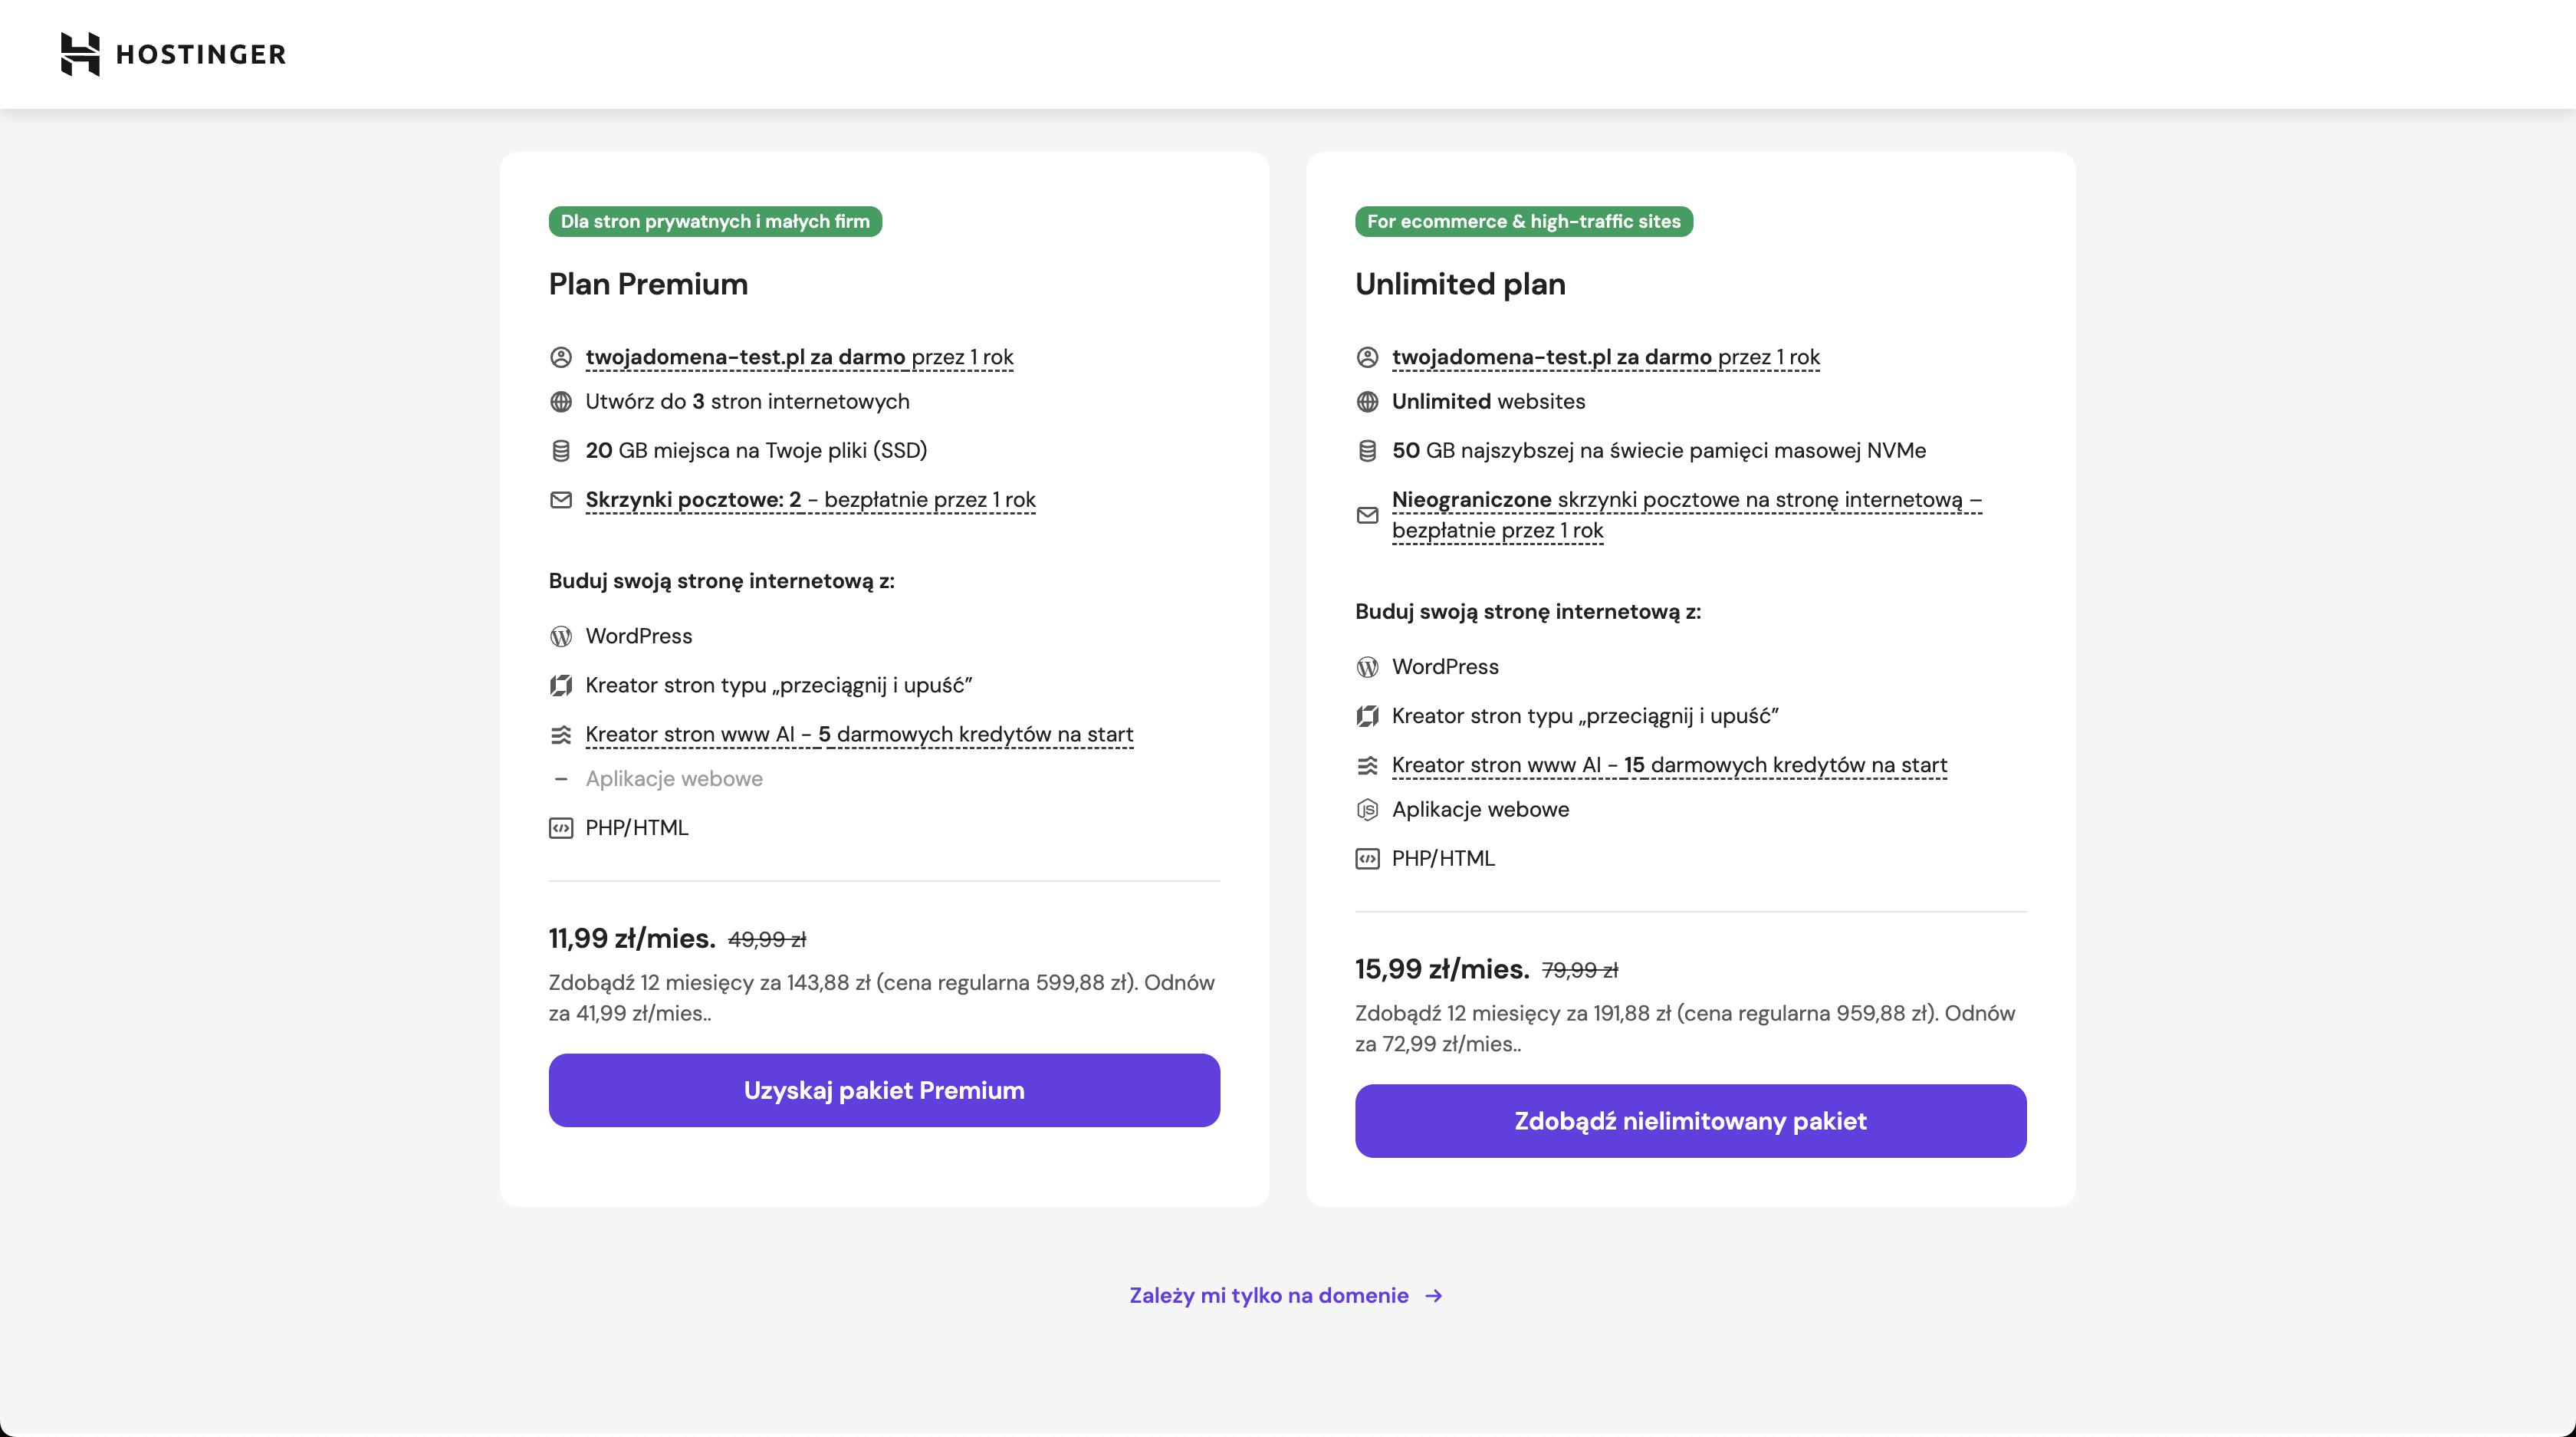Click the HOSTINGER wordmark text

pyautogui.click(x=201, y=54)
